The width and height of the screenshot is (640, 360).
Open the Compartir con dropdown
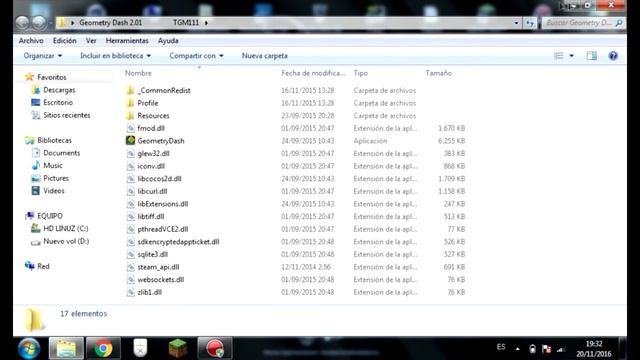click(196, 56)
